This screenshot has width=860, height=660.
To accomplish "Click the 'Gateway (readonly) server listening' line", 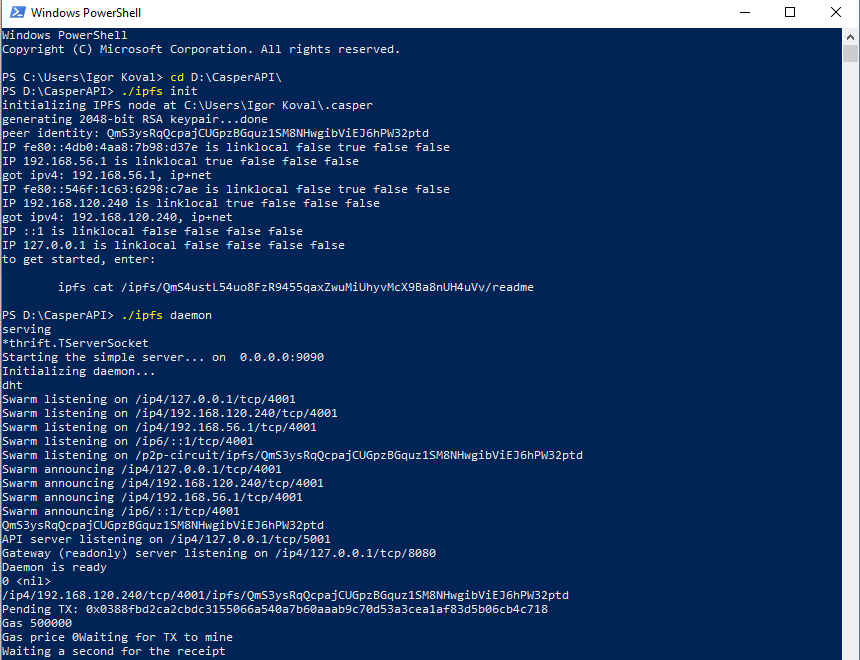I will click(219, 553).
